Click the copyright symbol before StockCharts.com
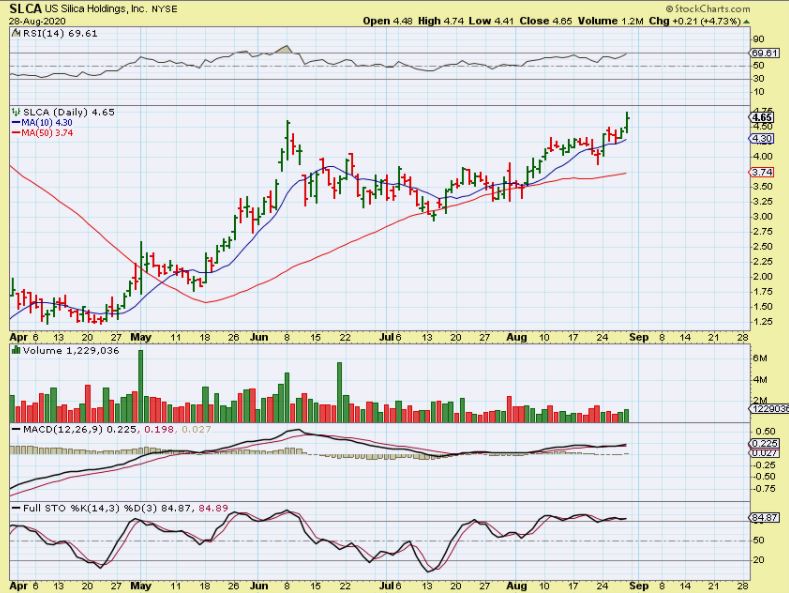Image resolution: width=789 pixels, height=593 pixels. [x=669, y=9]
